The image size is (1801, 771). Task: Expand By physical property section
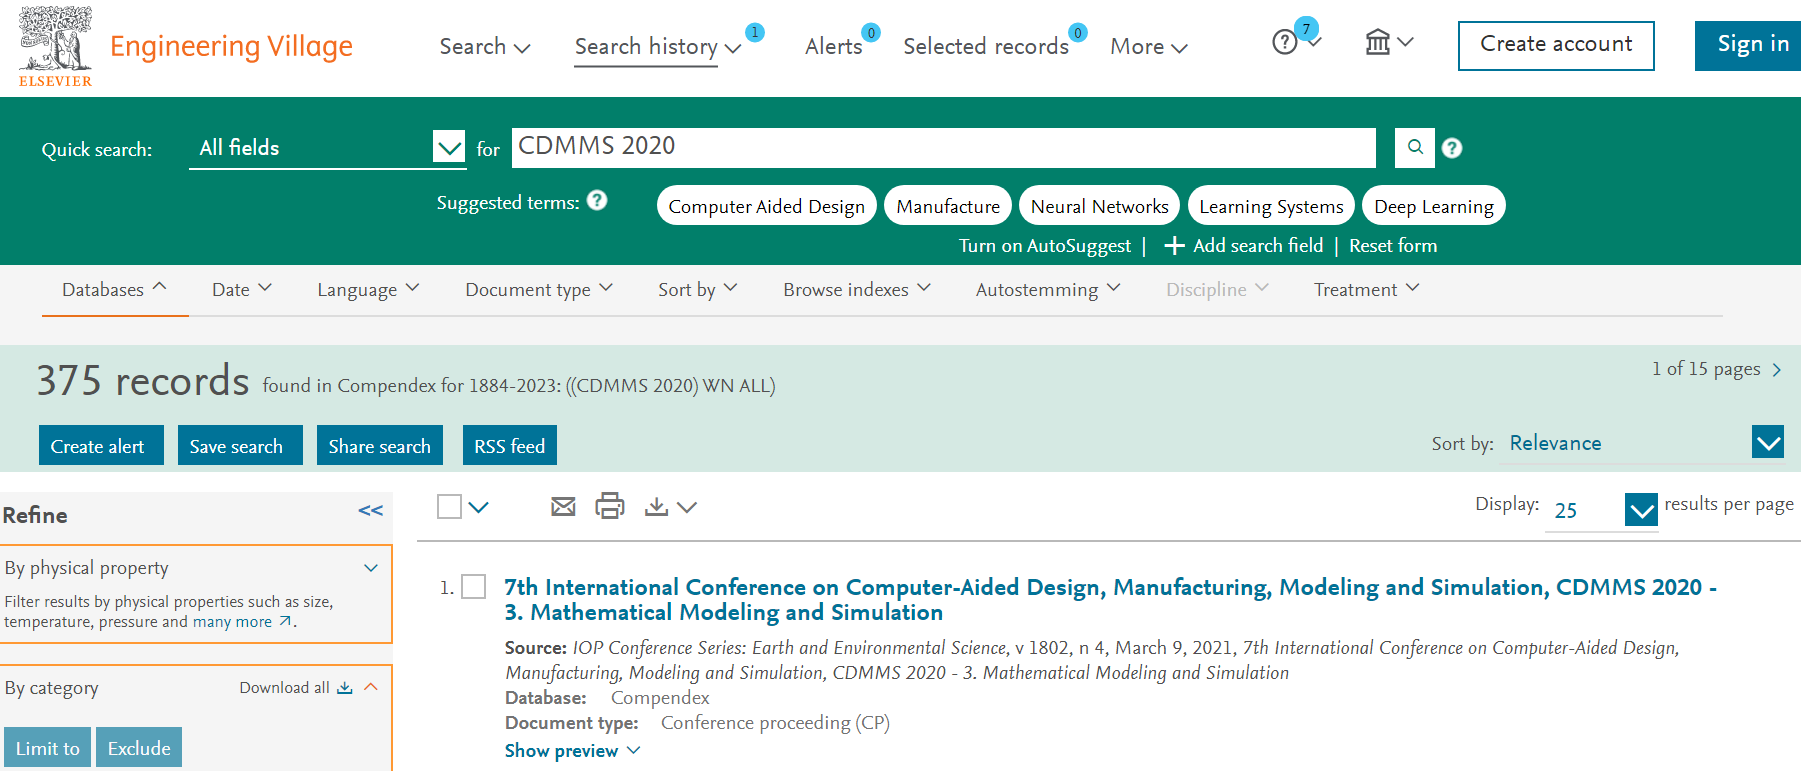[x=371, y=568]
